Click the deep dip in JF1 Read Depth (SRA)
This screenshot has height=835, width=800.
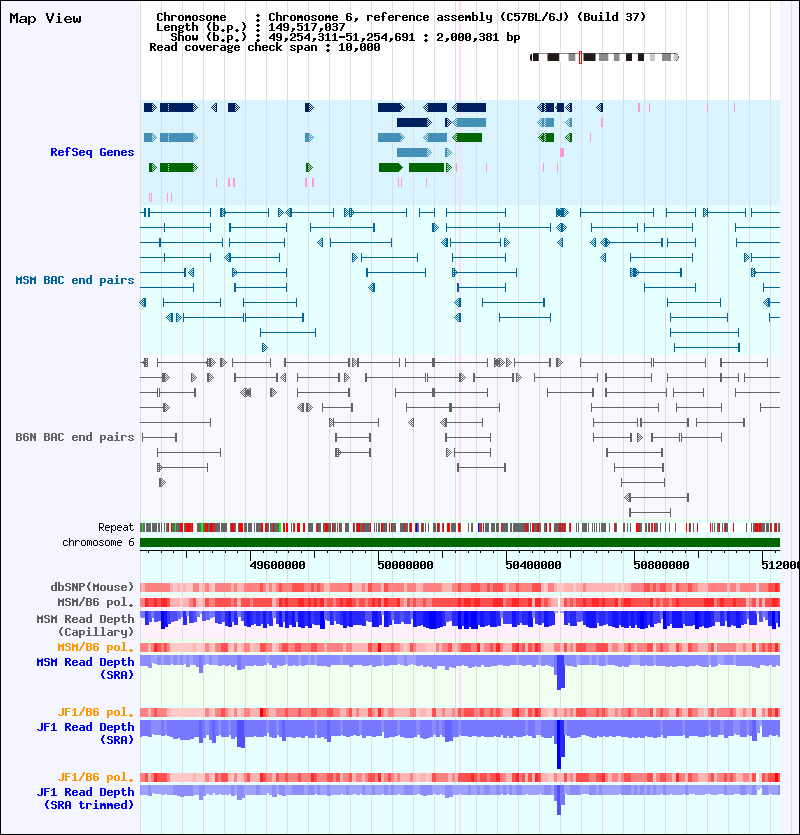(x=560, y=744)
